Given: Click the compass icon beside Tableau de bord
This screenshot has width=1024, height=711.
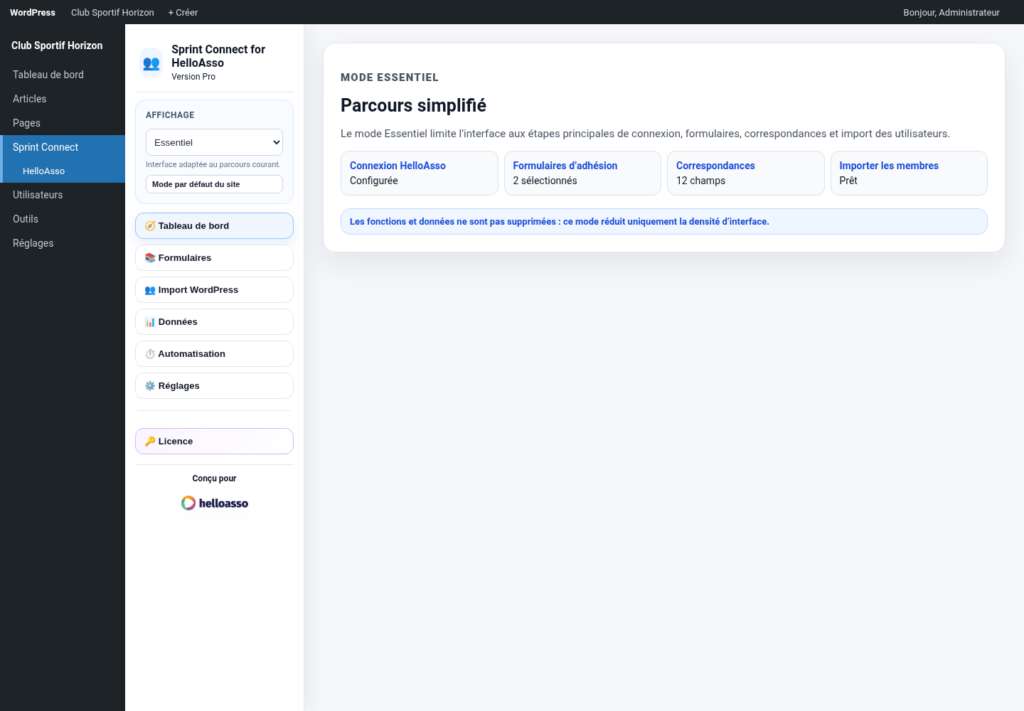Looking at the screenshot, I should 150,226.
